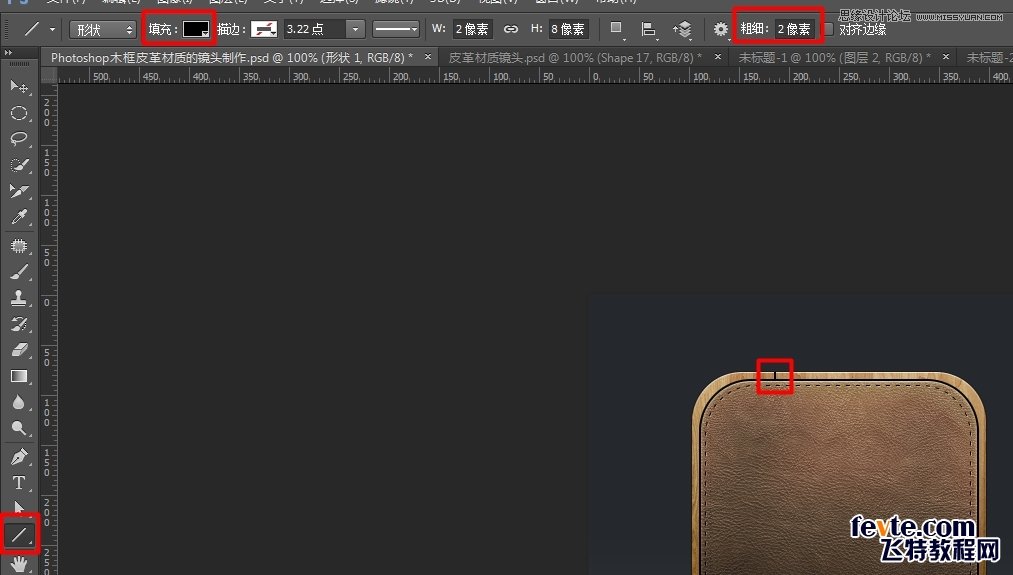Select the History Brush tool
This screenshot has height=575, width=1013.
pyautogui.click(x=19, y=324)
